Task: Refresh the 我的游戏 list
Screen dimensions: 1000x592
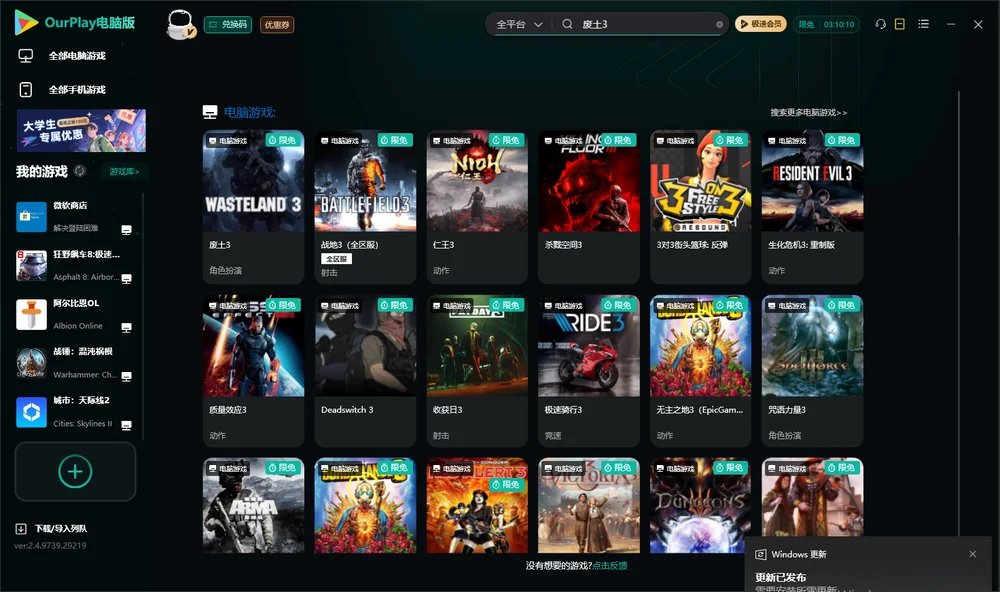Action: (80, 171)
